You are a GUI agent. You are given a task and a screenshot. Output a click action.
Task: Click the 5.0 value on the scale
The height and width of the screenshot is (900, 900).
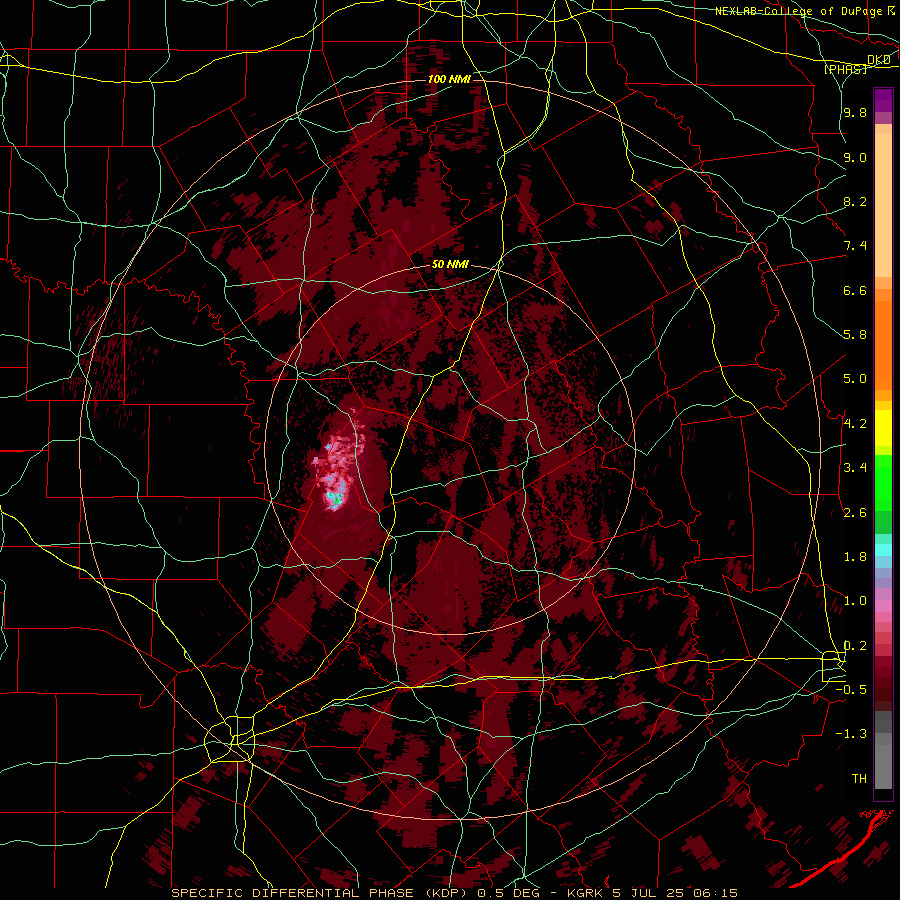(855, 379)
